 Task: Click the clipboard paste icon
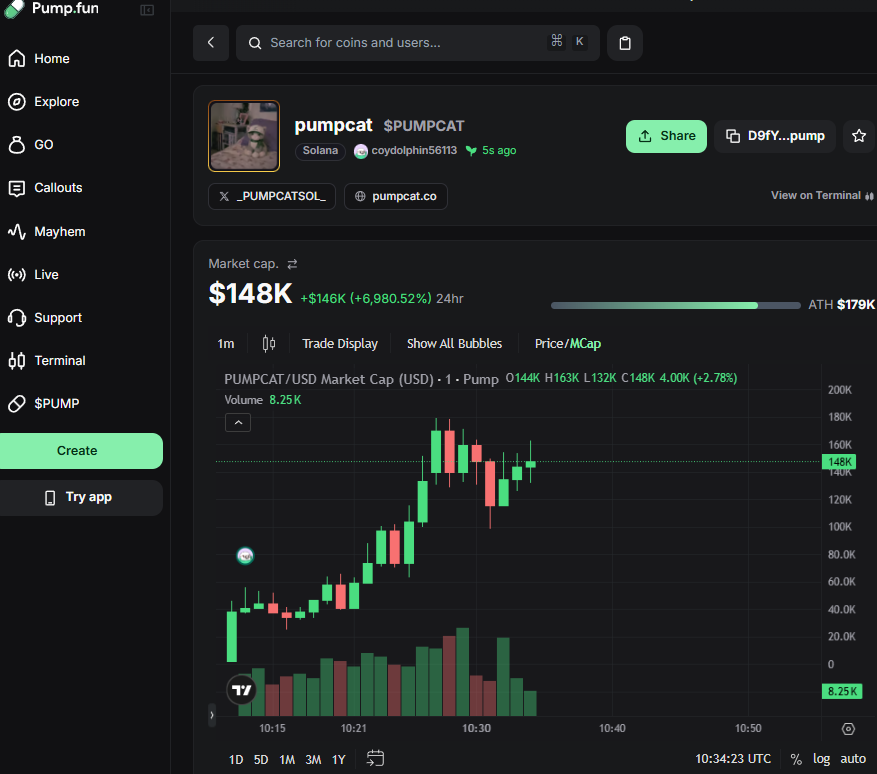click(x=625, y=43)
